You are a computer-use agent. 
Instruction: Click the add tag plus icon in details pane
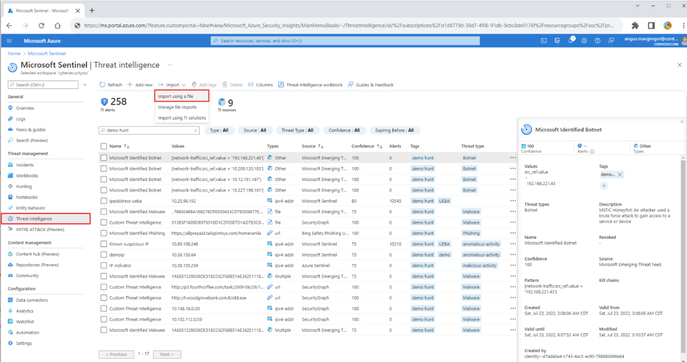click(604, 186)
